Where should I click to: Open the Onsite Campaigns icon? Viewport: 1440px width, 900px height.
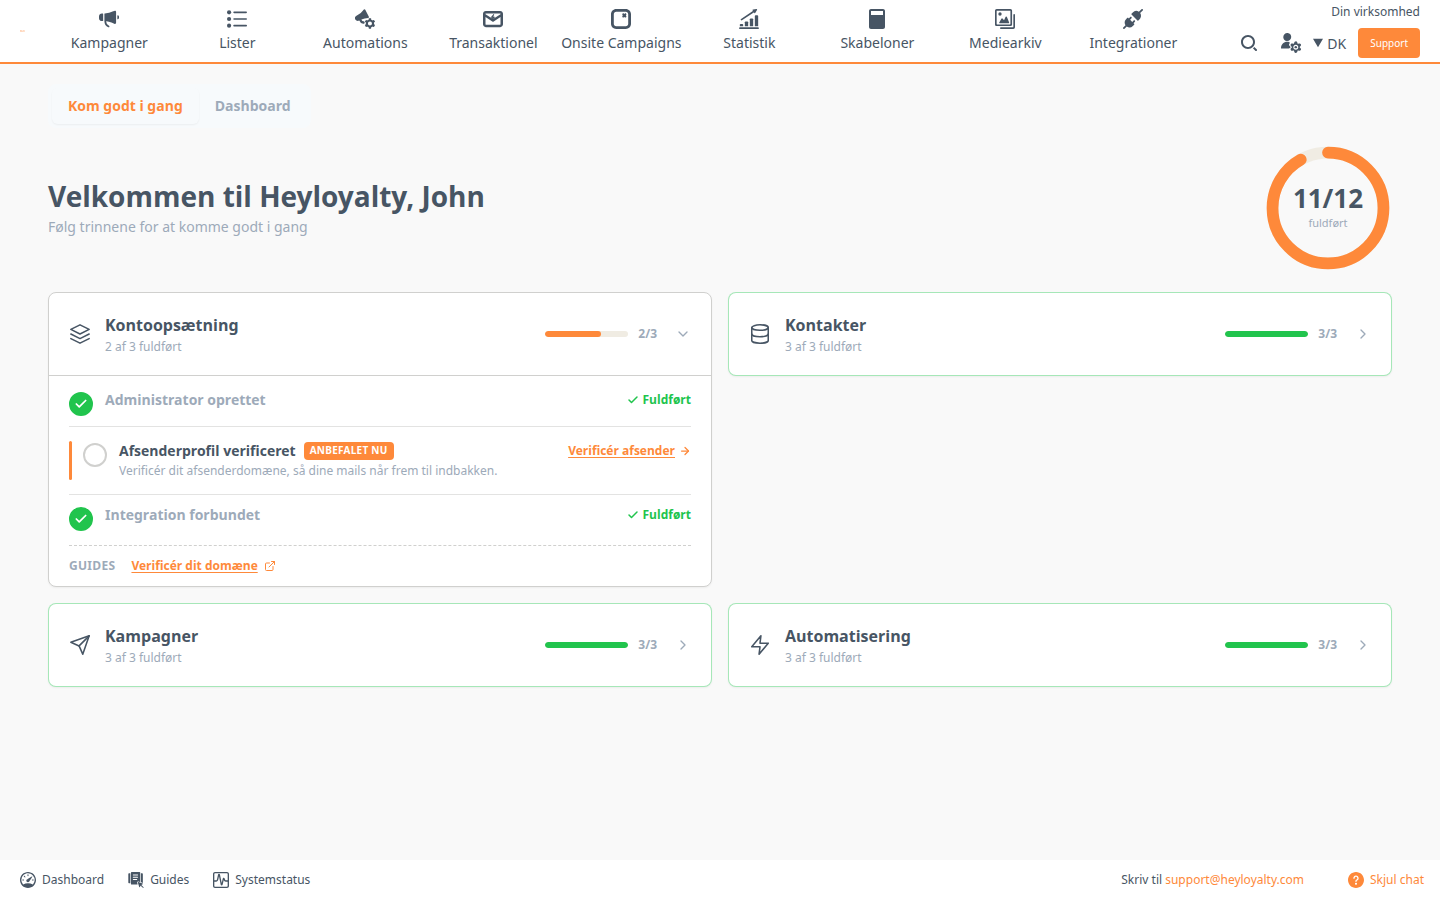pos(621,19)
